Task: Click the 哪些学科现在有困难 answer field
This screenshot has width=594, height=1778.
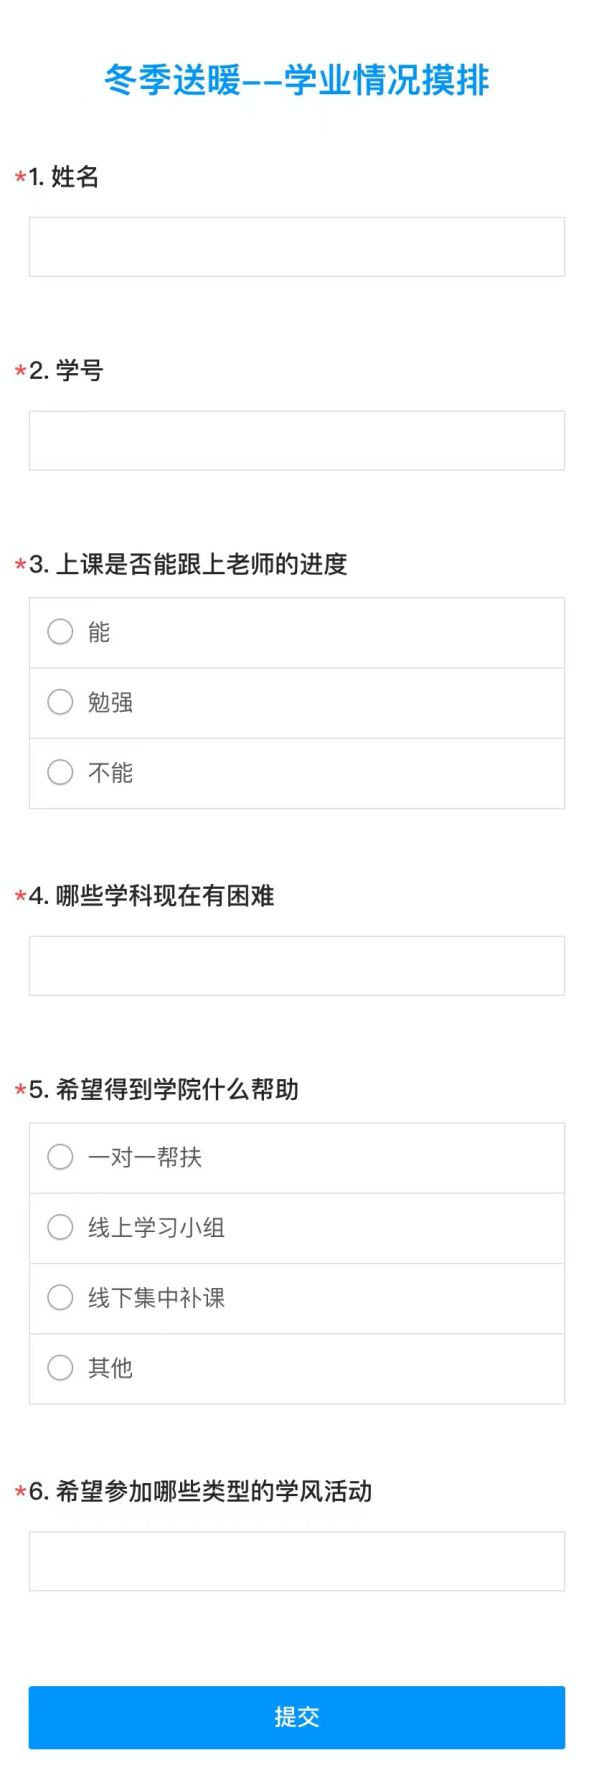Action: 296,966
